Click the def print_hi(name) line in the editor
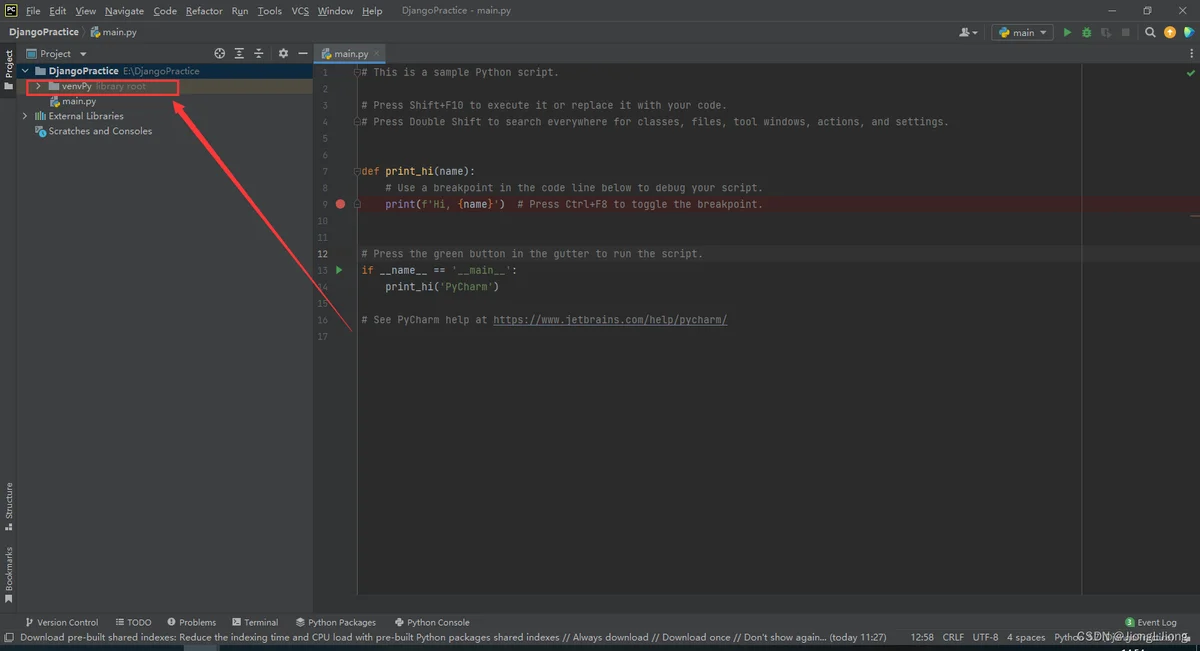Viewport: 1200px width, 651px height. (x=418, y=171)
